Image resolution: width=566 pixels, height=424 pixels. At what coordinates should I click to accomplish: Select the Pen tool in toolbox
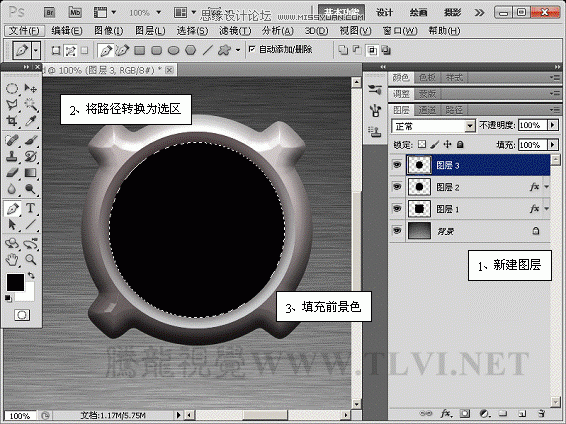click(x=12, y=208)
